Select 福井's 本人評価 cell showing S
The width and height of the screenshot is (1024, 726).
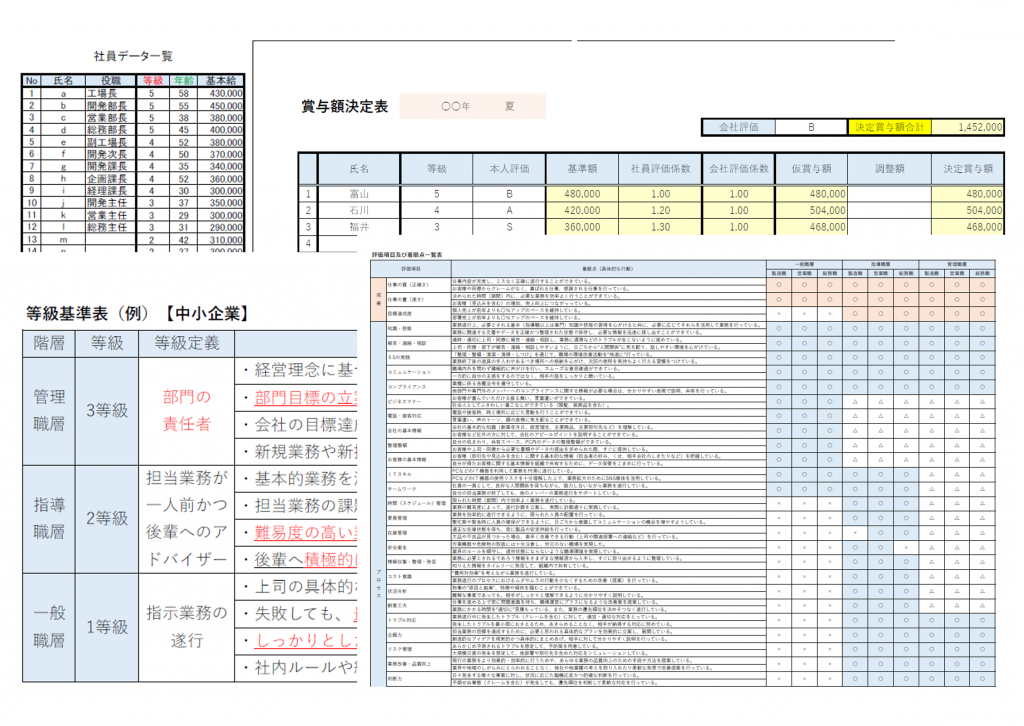click(507, 228)
